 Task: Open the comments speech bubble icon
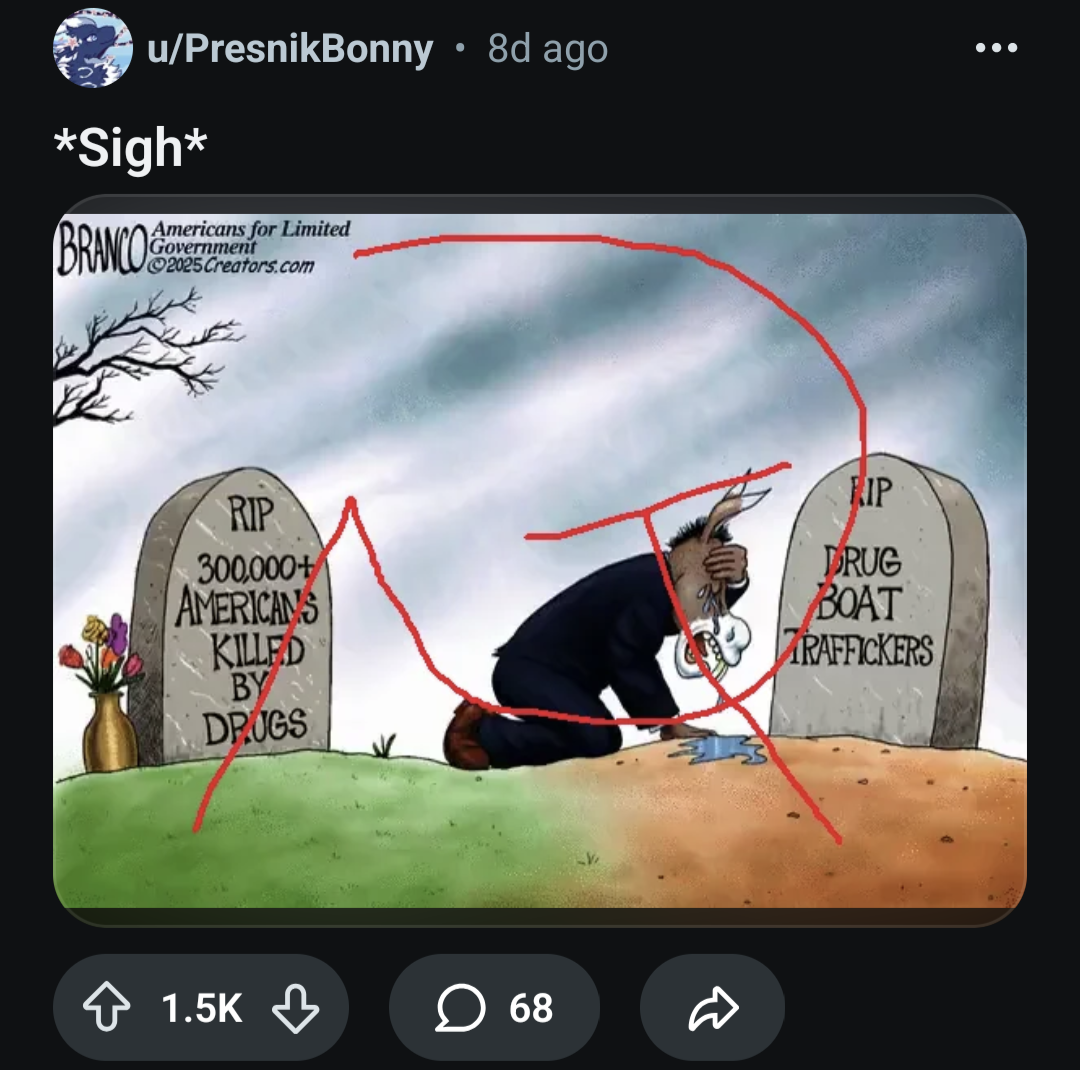click(461, 1008)
